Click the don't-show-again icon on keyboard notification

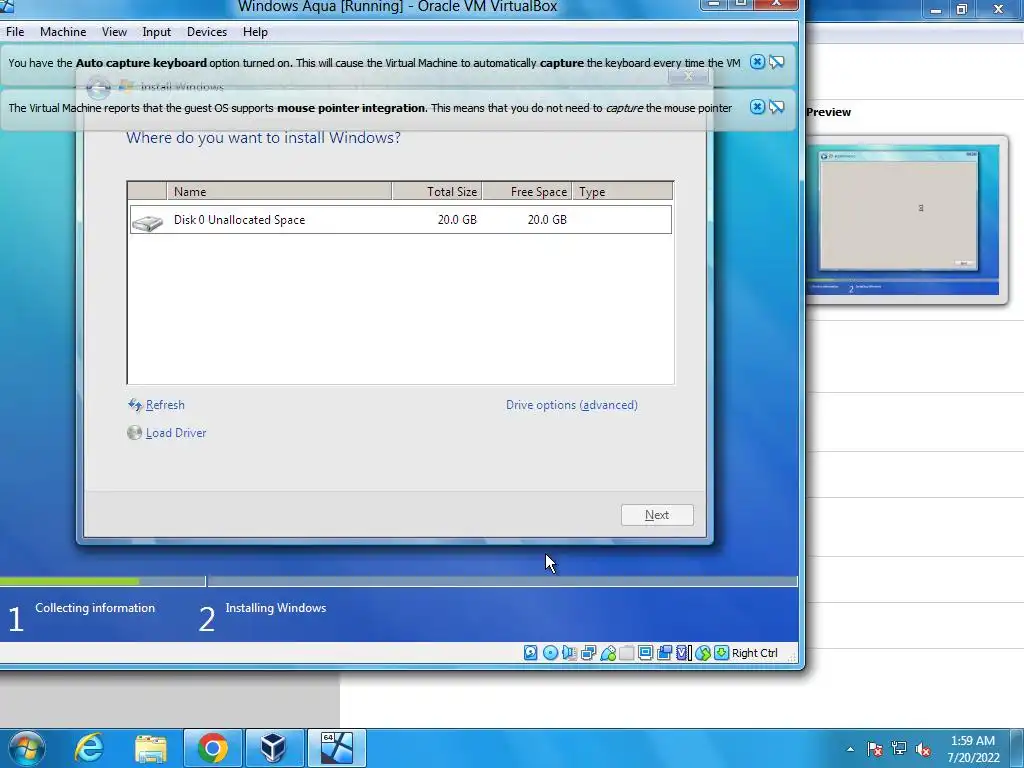click(x=776, y=62)
